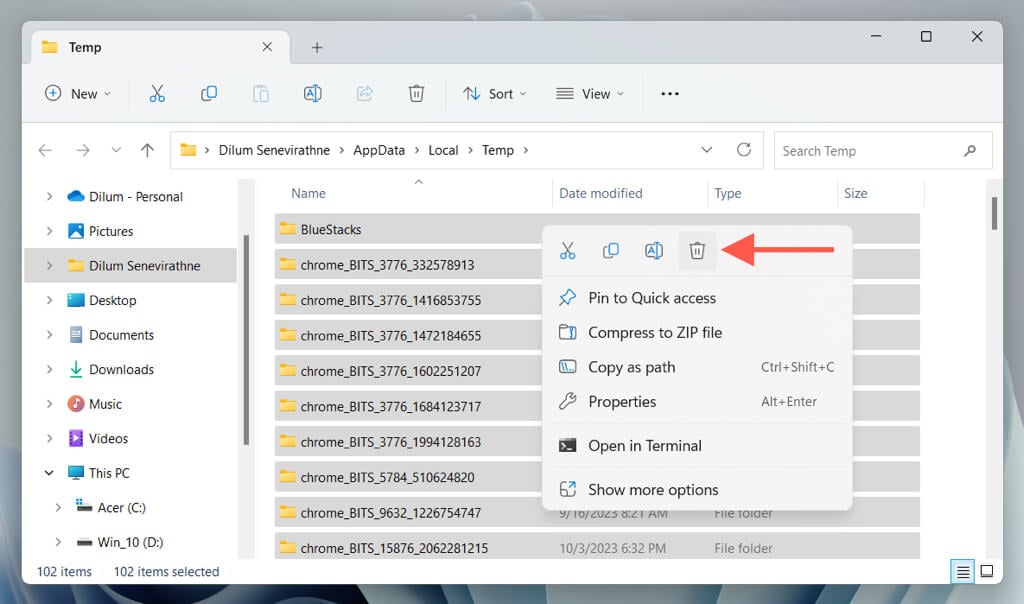Go up one folder level
The height and width of the screenshot is (604, 1024).
(x=148, y=150)
